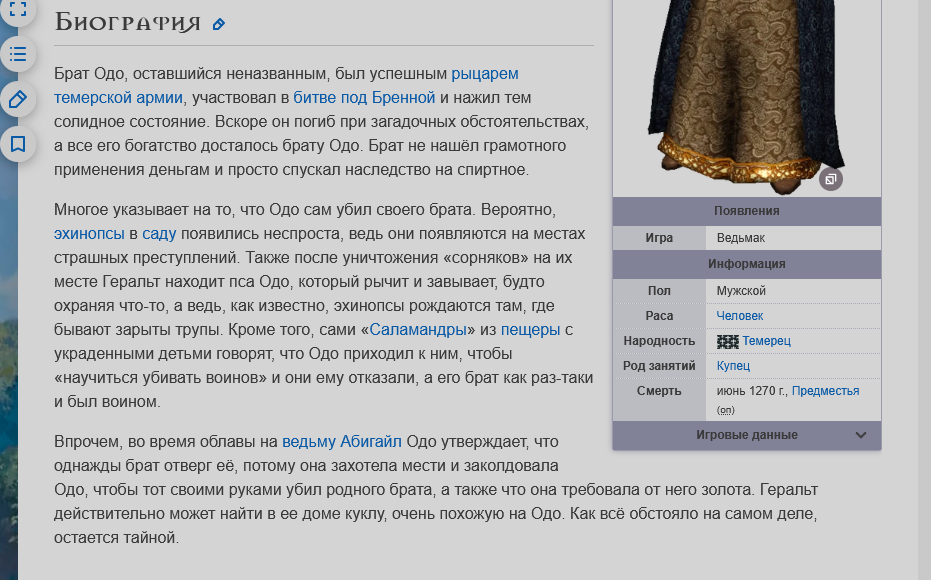The height and width of the screenshot is (580, 931).
Task: Select the Ведьмак value in Игра row
Action: click(x=740, y=238)
